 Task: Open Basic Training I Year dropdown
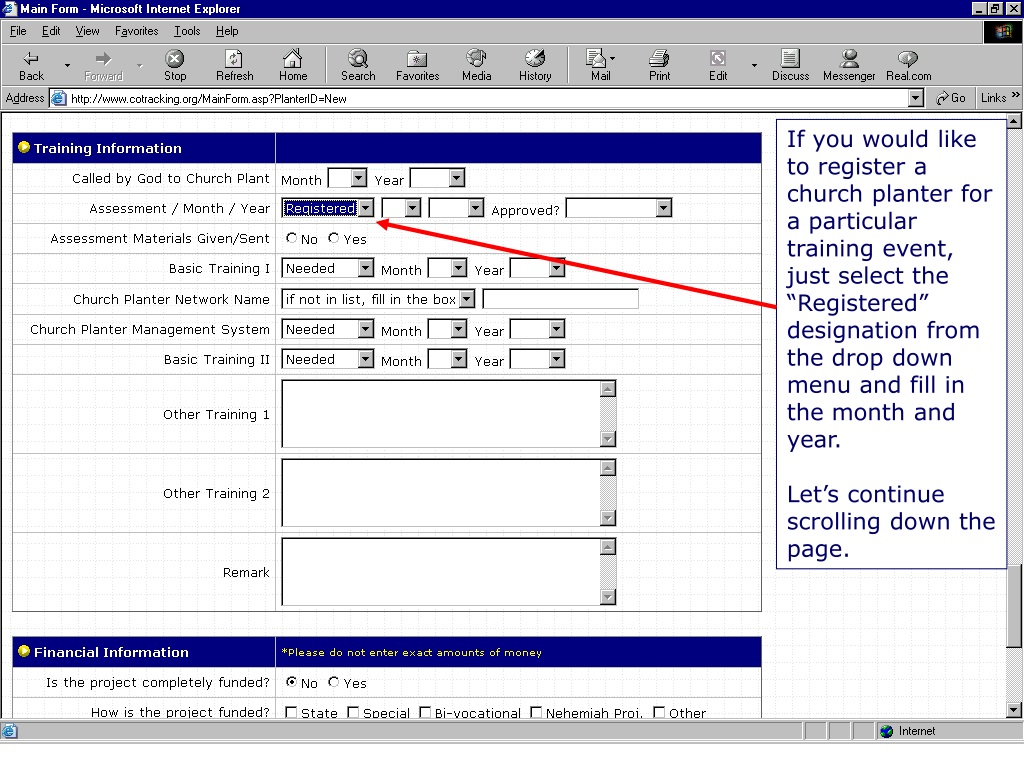(537, 268)
